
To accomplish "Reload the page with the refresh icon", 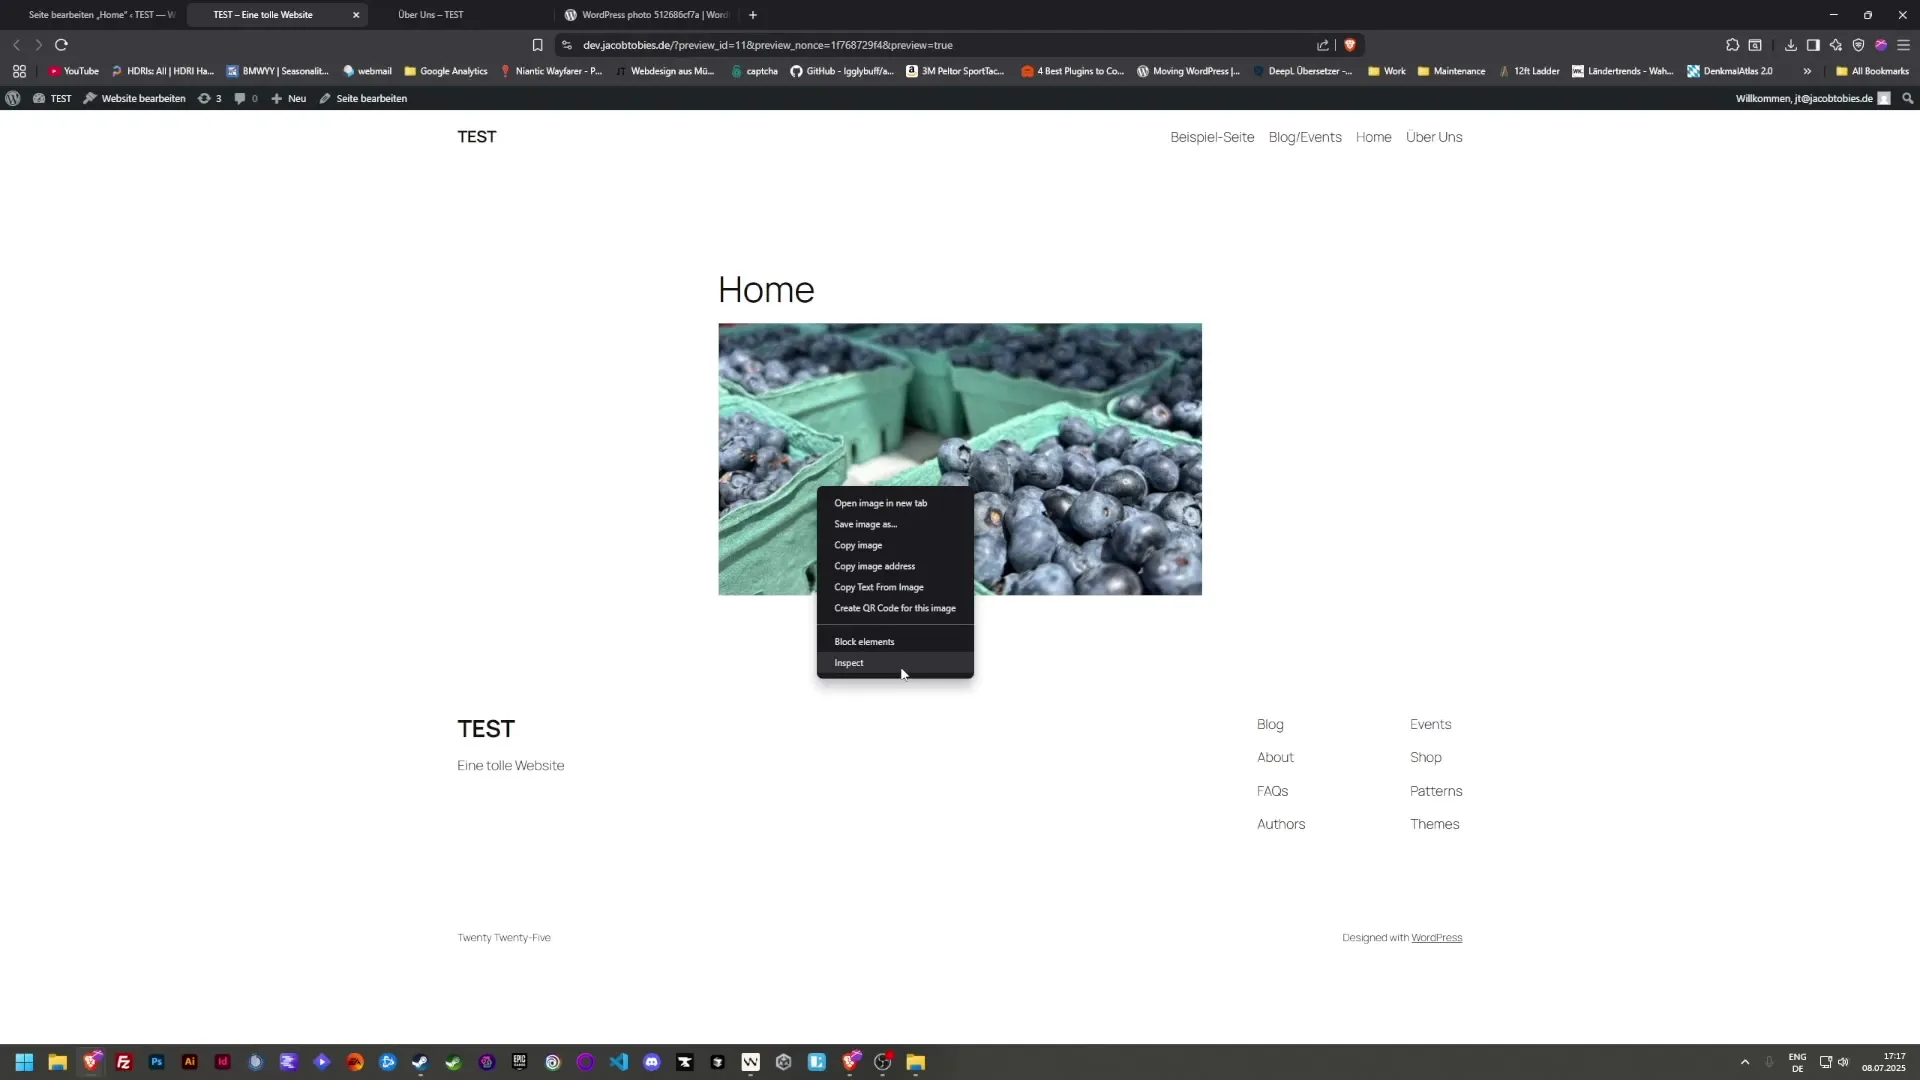I will coord(61,45).
